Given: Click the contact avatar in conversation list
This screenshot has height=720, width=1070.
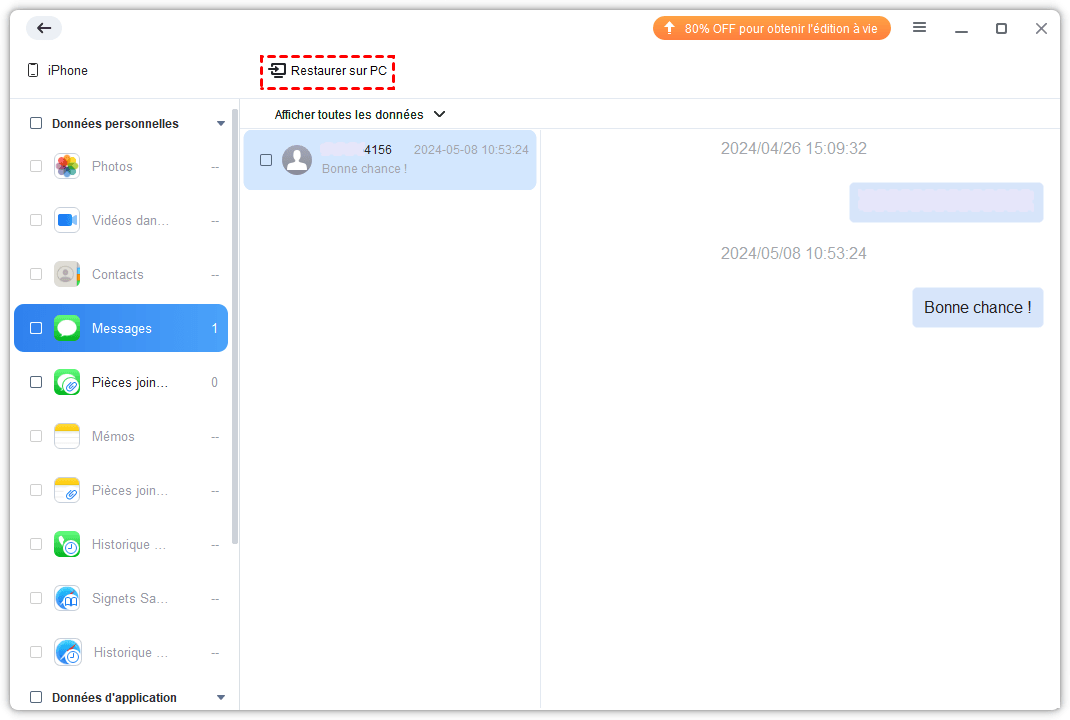Looking at the screenshot, I should [297, 160].
